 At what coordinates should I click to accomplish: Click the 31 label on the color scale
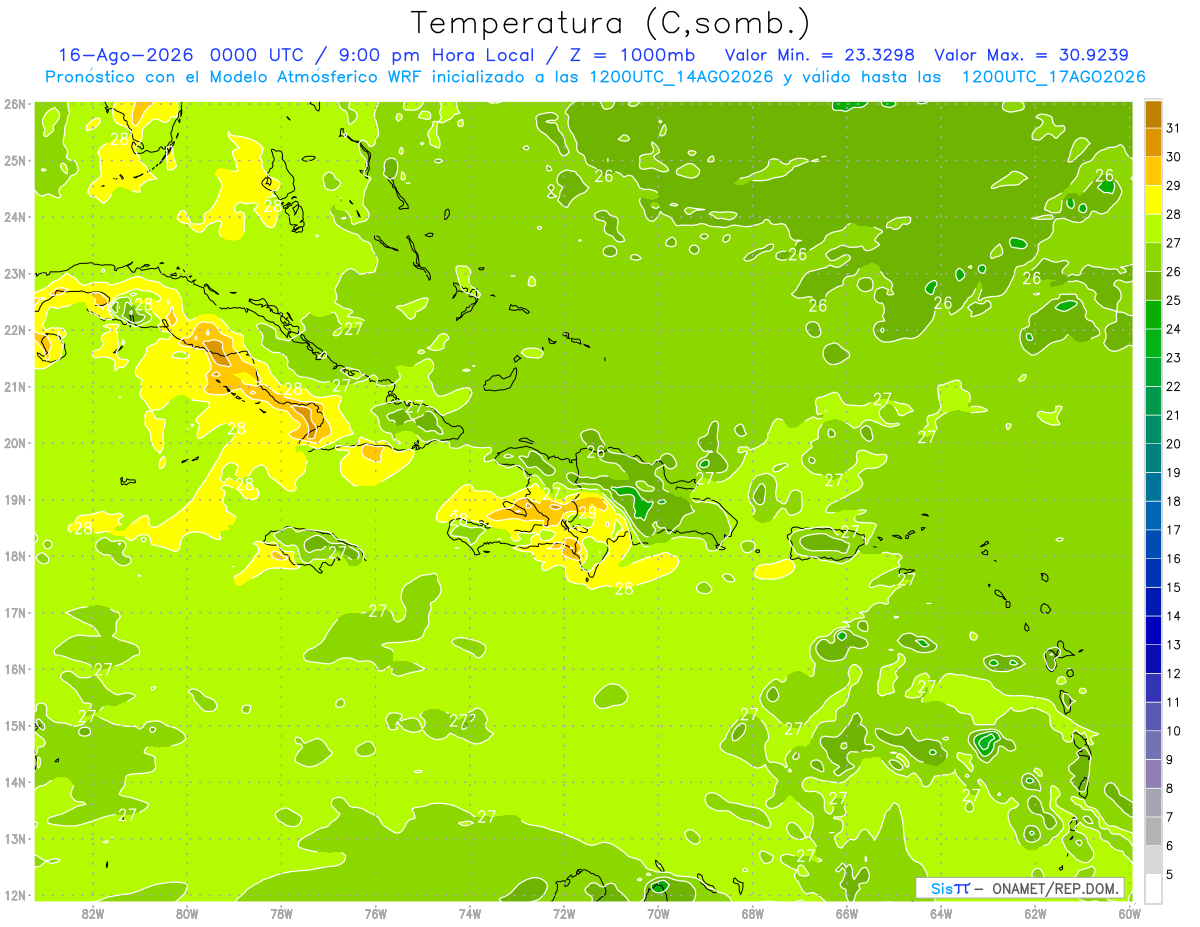pyautogui.click(x=1172, y=128)
